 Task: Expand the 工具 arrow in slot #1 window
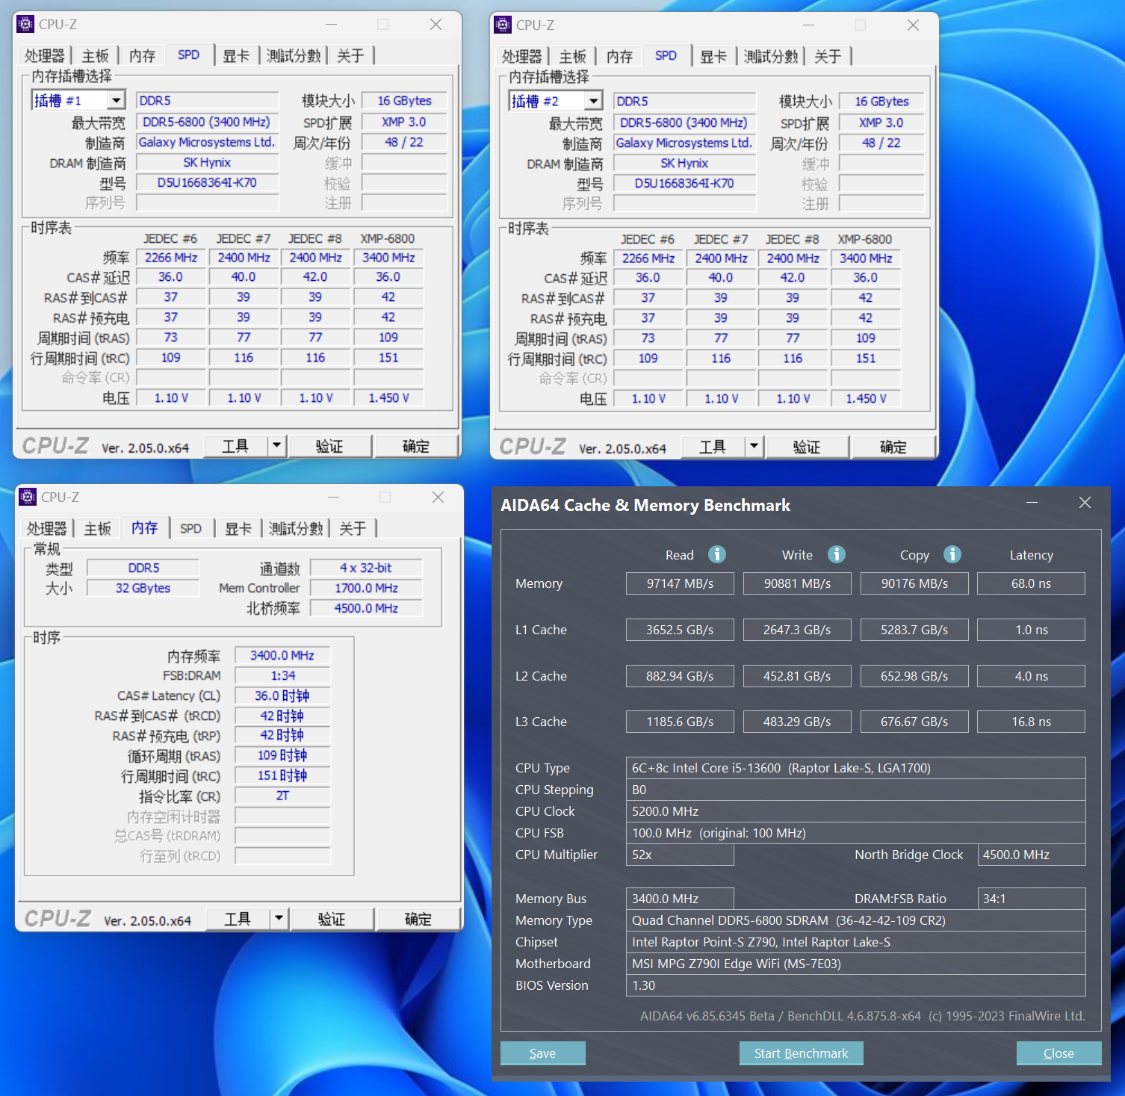click(x=277, y=446)
